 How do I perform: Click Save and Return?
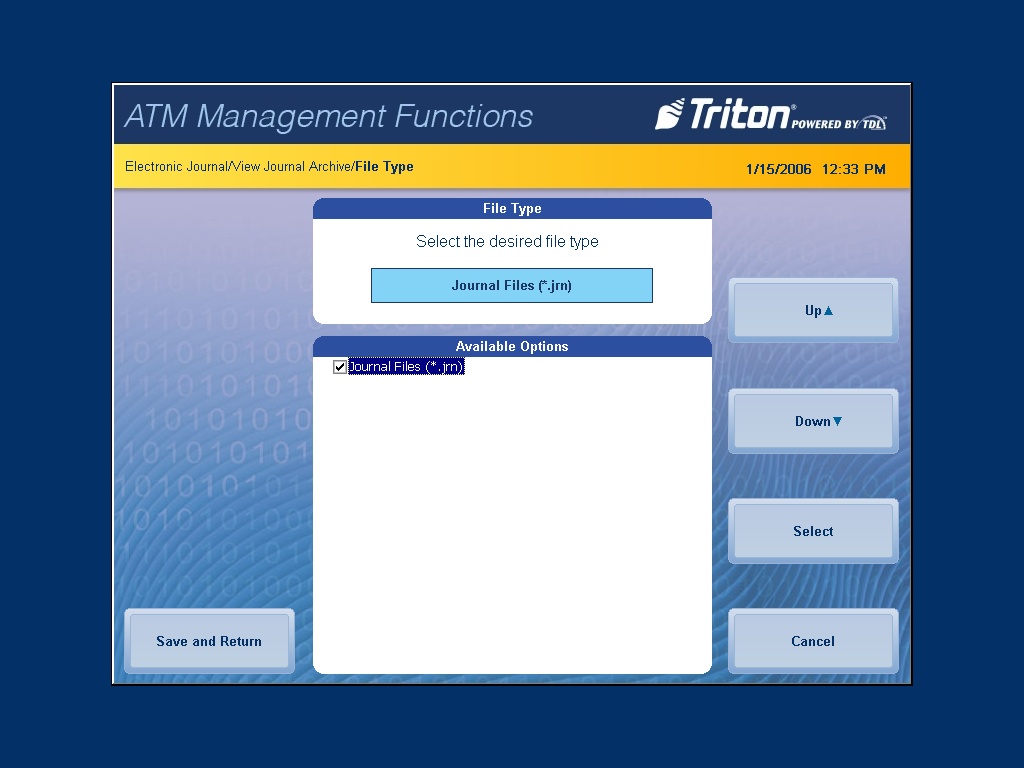pos(209,641)
